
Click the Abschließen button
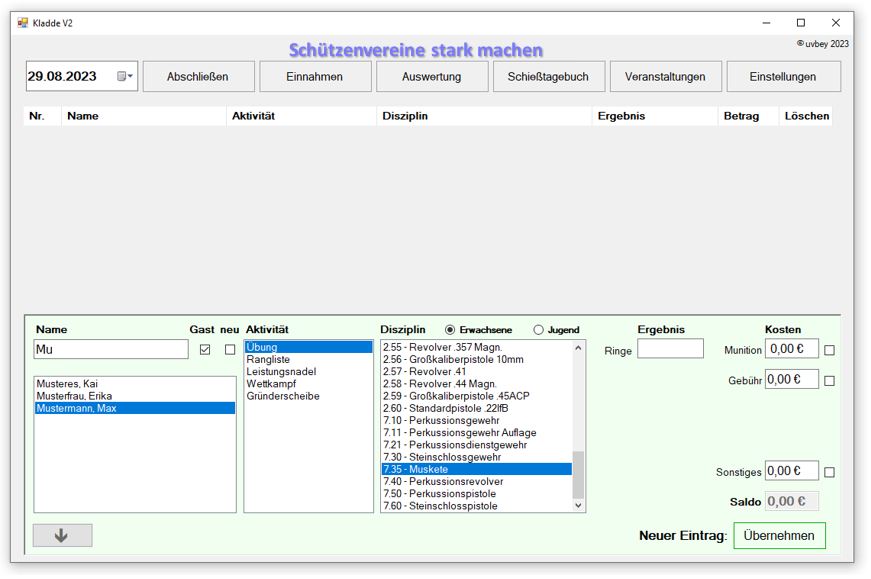pyautogui.click(x=198, y=77)
